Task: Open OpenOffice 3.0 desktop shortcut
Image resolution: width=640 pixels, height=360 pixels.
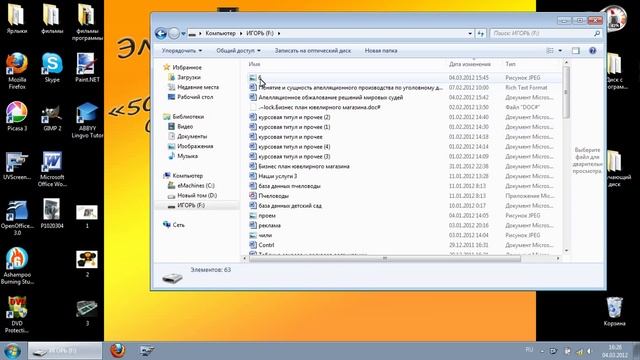Action: [17, 218]
